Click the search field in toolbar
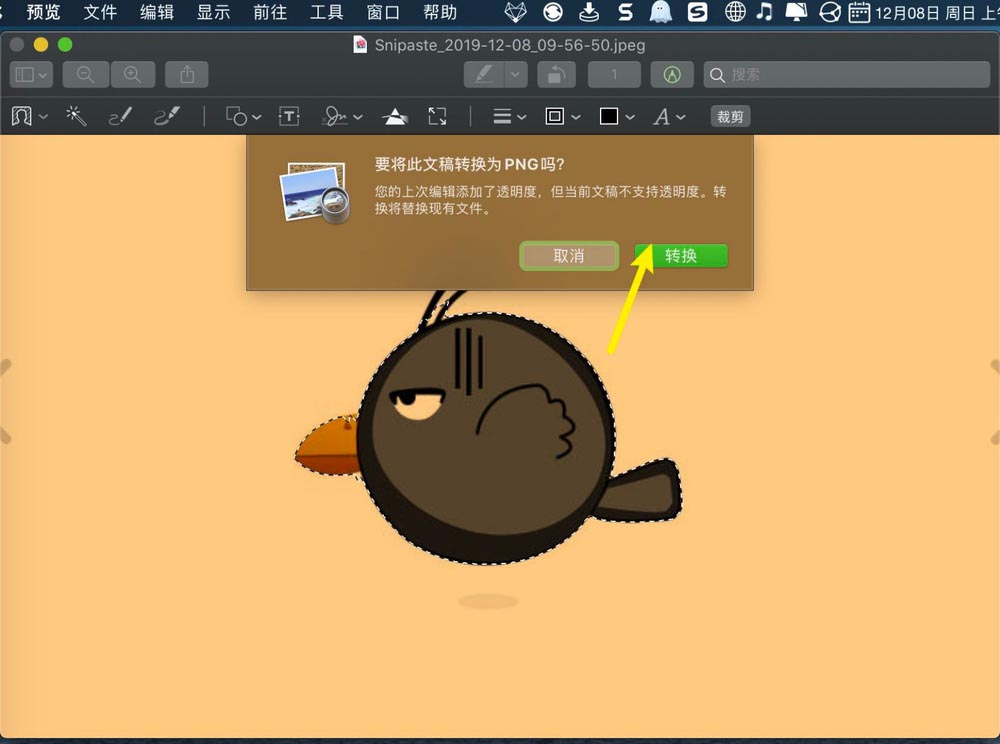The width and height of the screenshot is (1000, 744). 847,75
